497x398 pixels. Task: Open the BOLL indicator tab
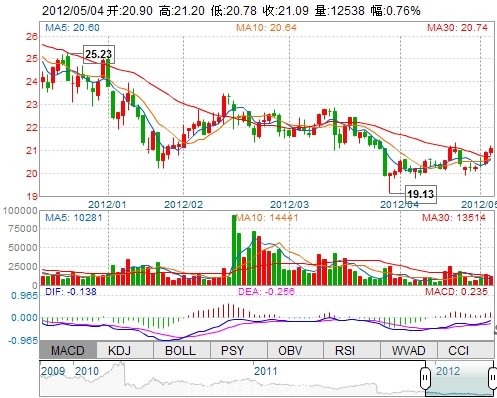point(182,350)
